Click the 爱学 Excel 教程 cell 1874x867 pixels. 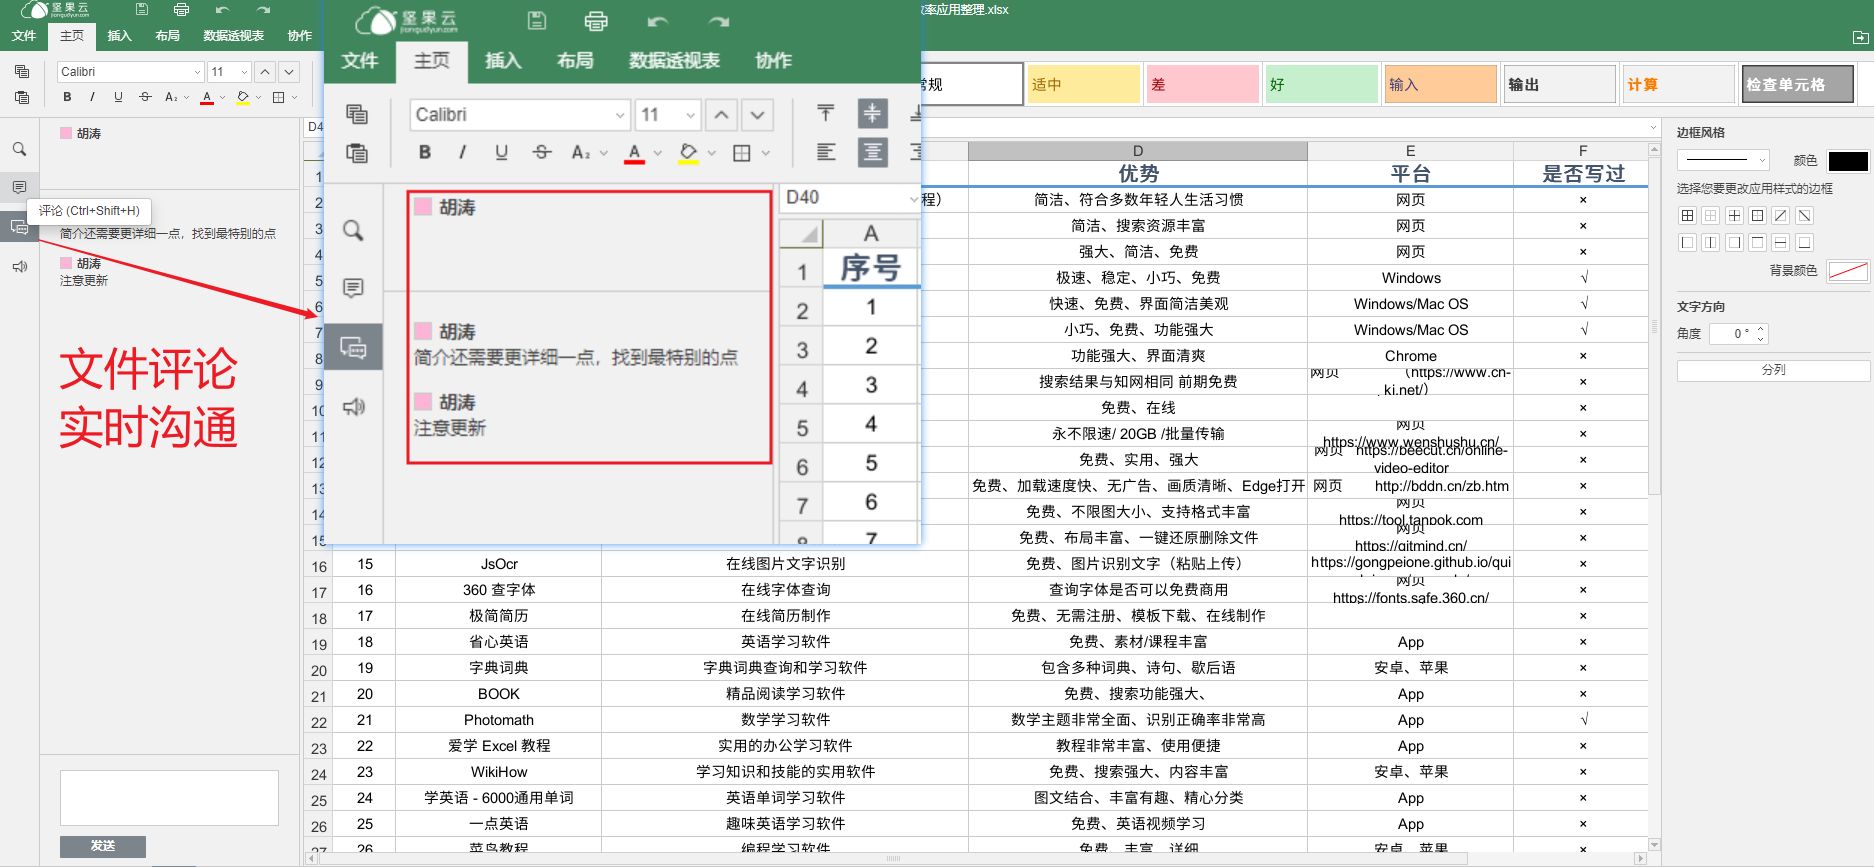tap(499, 746)
